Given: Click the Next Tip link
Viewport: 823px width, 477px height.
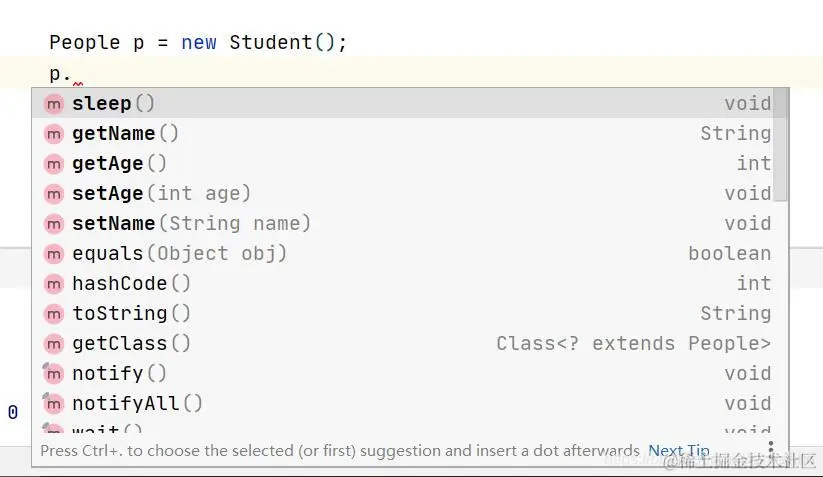Looking at the screenshot, I should (x=678, y=451).
